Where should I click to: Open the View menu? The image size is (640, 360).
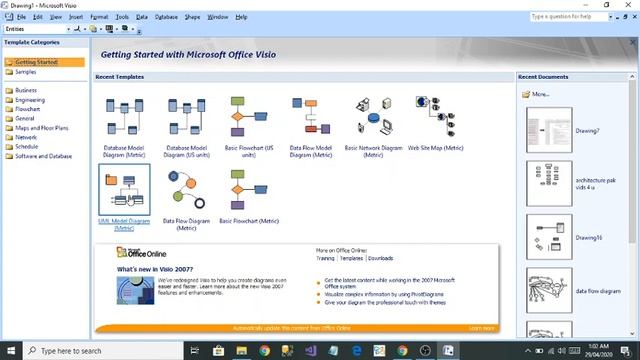pyautogui.click(x=56, y=17)
